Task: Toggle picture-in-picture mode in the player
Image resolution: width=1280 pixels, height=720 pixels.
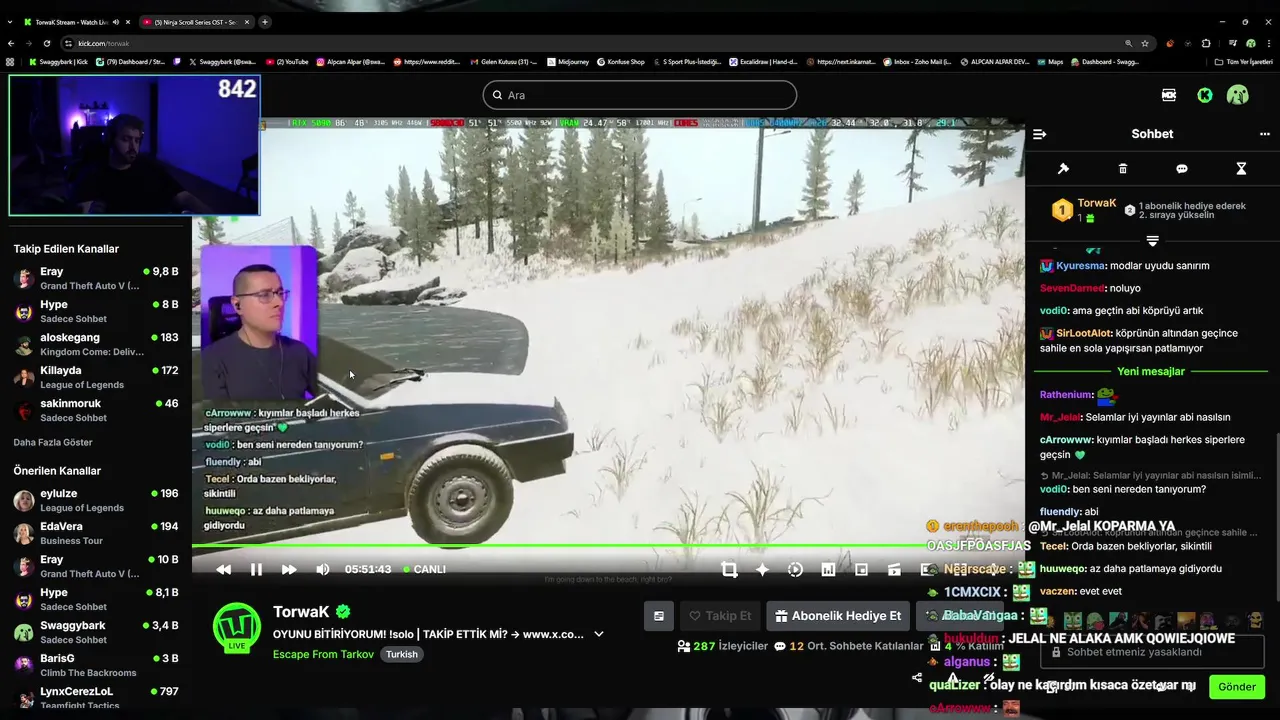Action: (861, 569)
